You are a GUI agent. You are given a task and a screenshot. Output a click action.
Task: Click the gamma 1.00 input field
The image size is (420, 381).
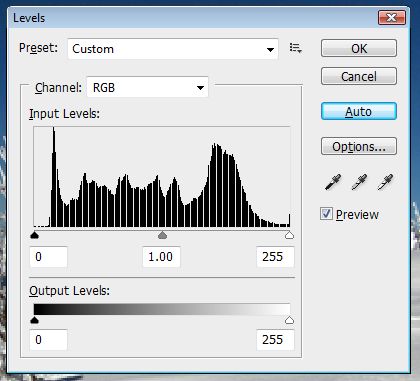[x=162, y=257]
